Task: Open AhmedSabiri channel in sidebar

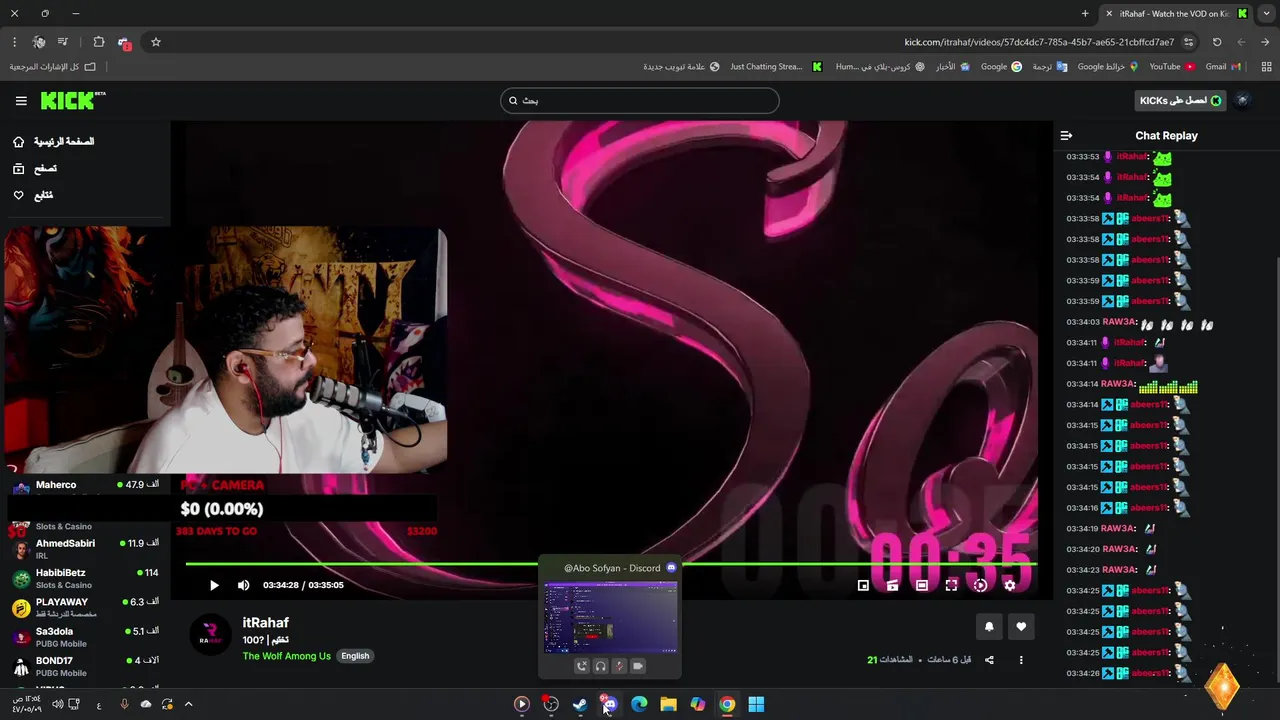Action: [x=86, y=549]
